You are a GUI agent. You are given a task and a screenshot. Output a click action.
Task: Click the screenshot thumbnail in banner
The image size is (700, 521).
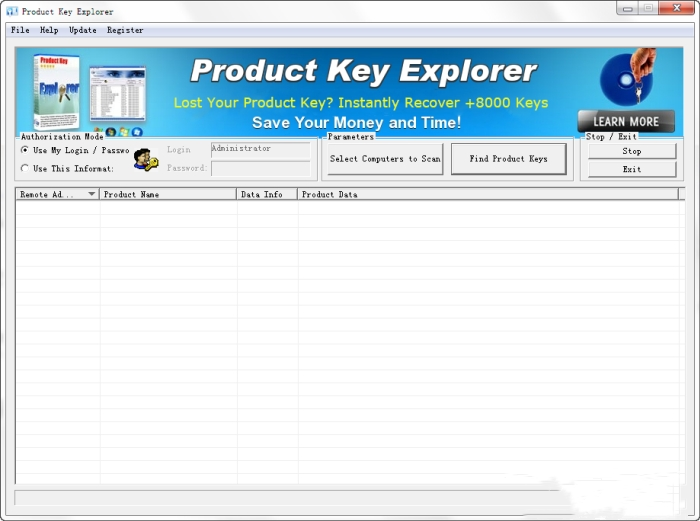(118, 94)
